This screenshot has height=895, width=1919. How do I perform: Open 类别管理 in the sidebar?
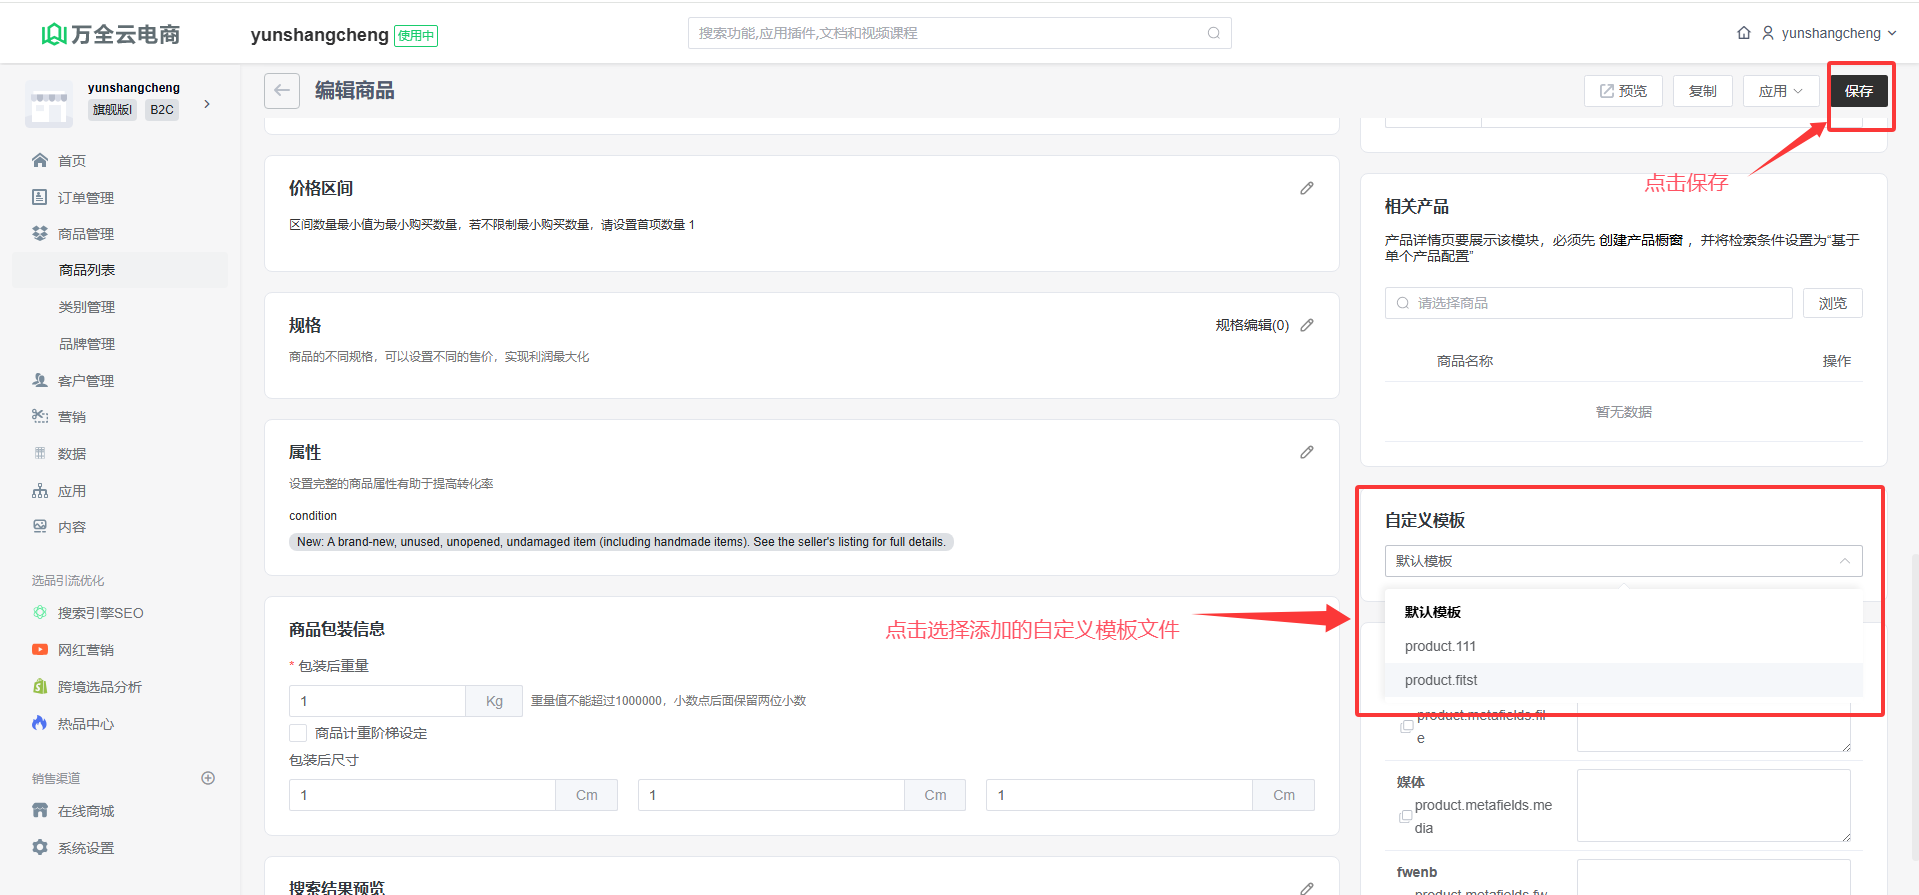coord(87,307)
